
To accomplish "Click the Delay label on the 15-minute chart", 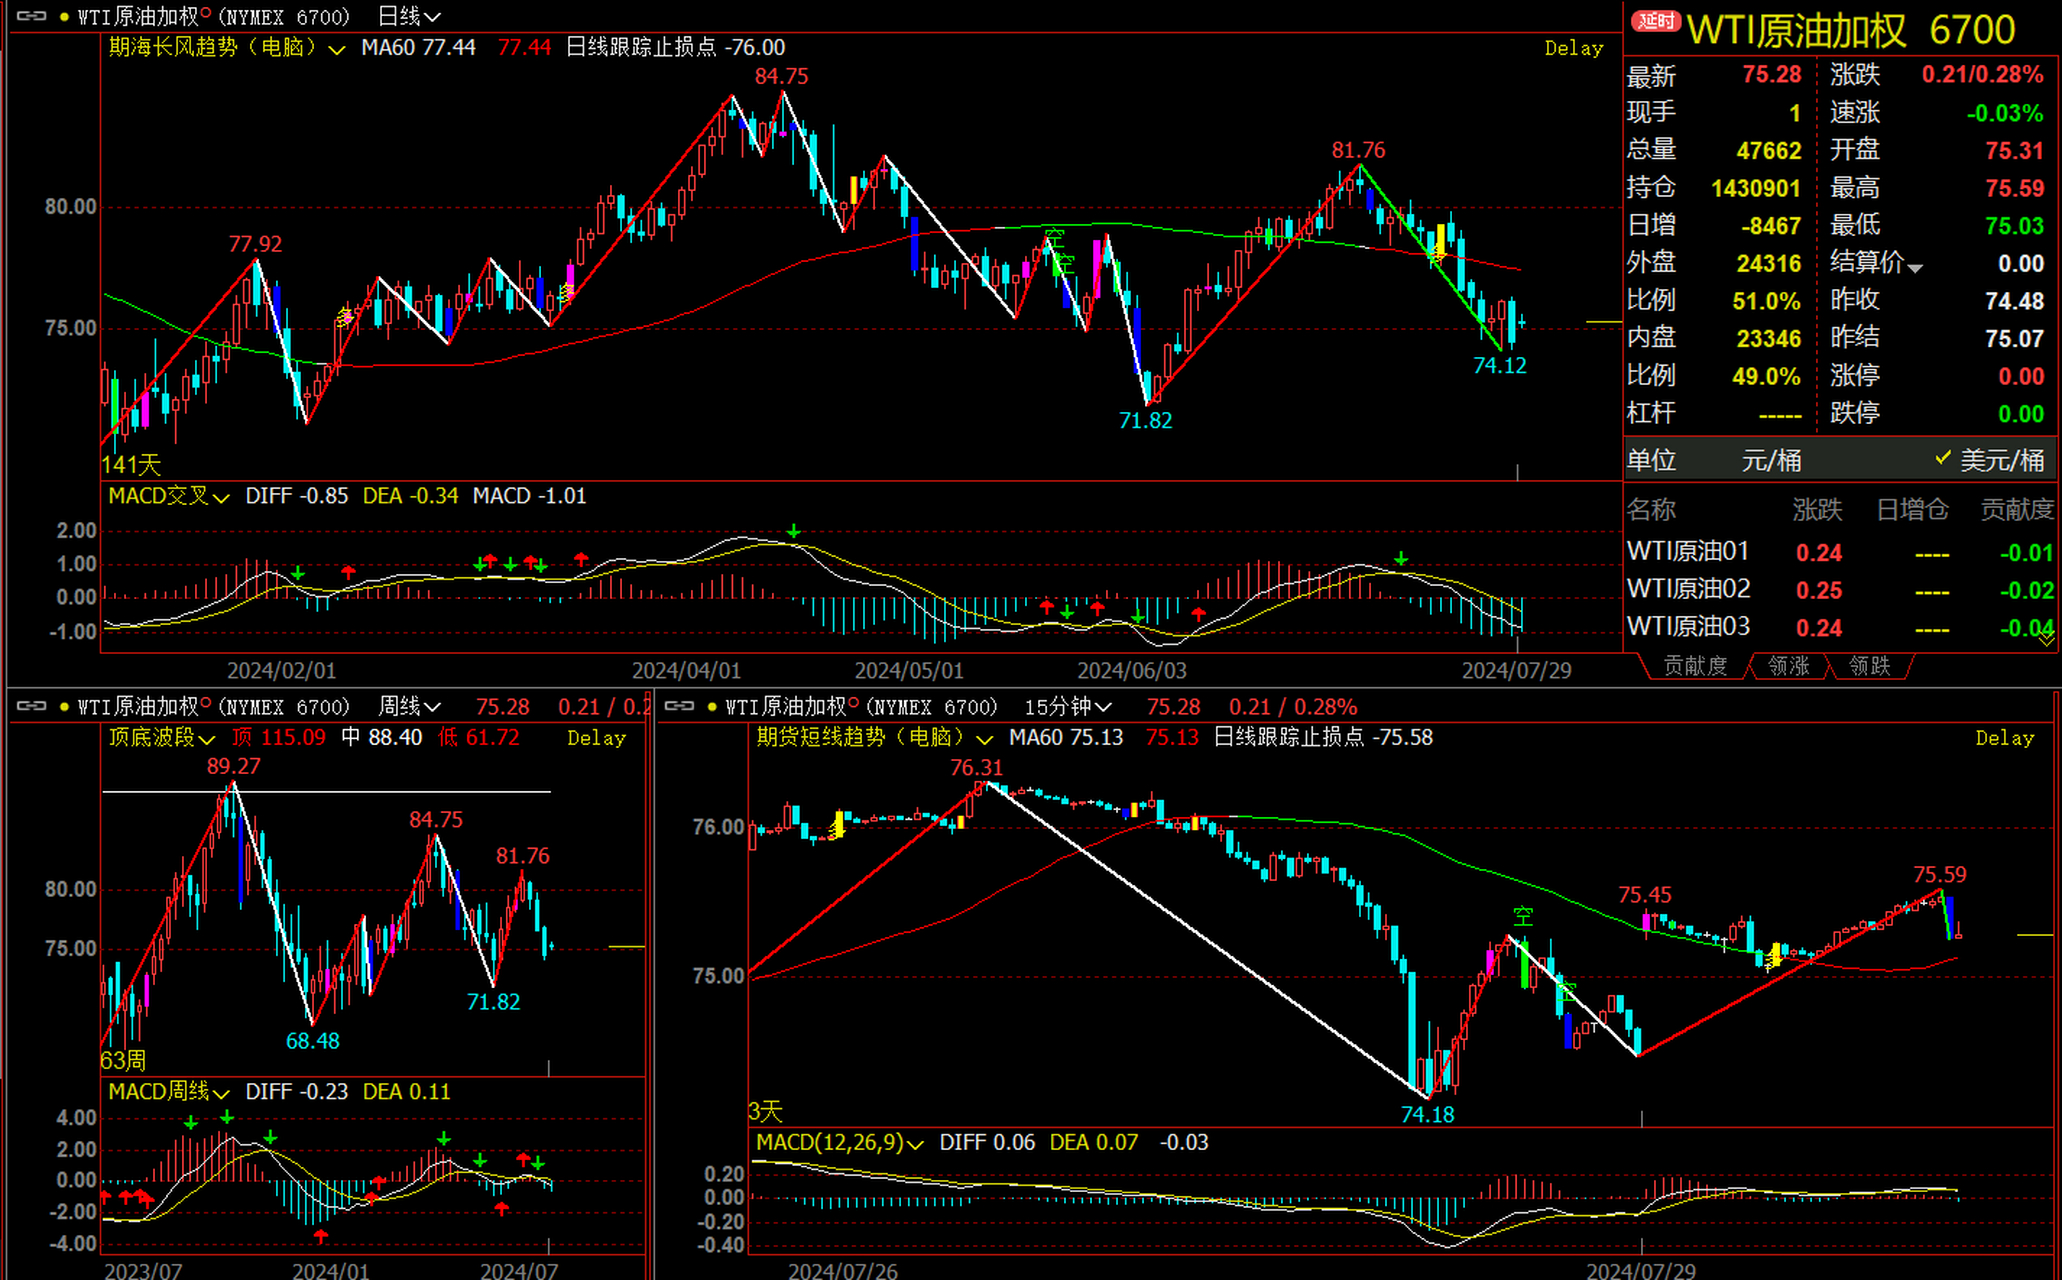I will coord(2004,738).
